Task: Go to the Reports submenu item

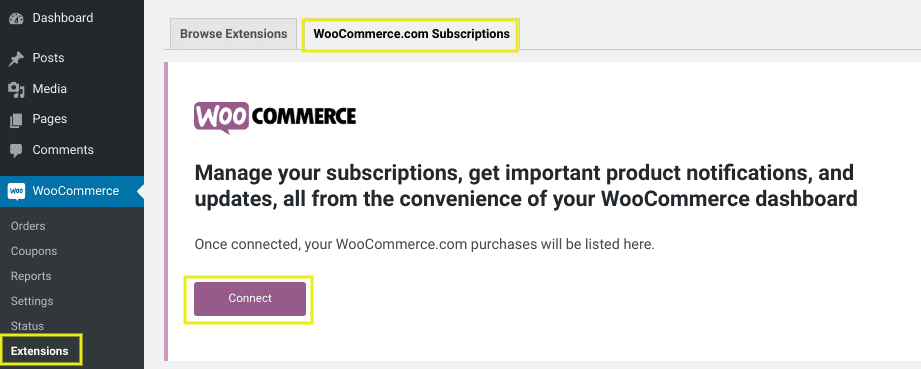Action: (31, 276)
